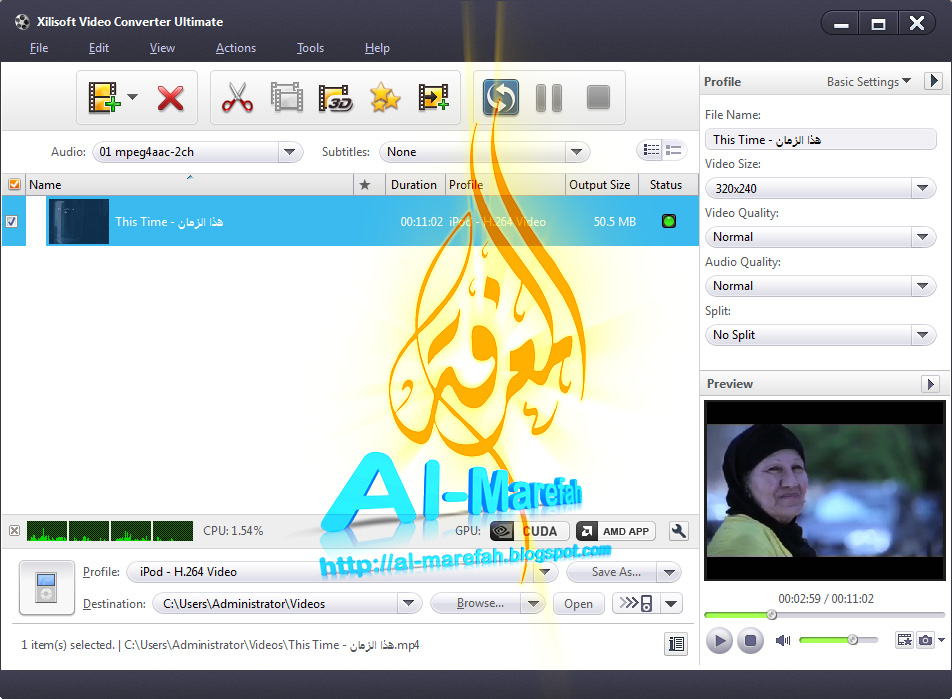Toggle NVIDIA CUDA acceleration
Image resolution: width=952 pixels, height=699 pixels.
point(529,531)
